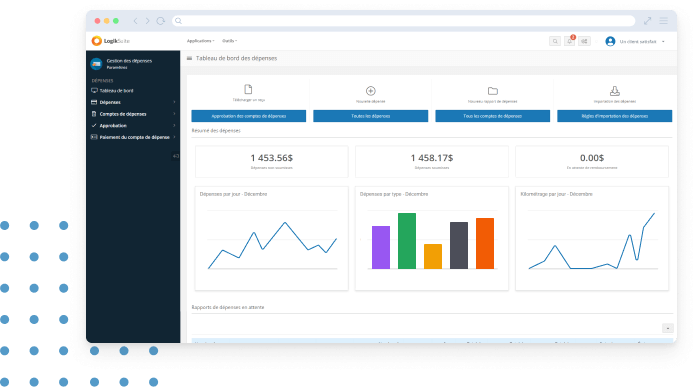The width and height of the screenshot is (697, 387).
Task: Click the Télécharger un reçu document icon
Action: [x=248, y=89]
